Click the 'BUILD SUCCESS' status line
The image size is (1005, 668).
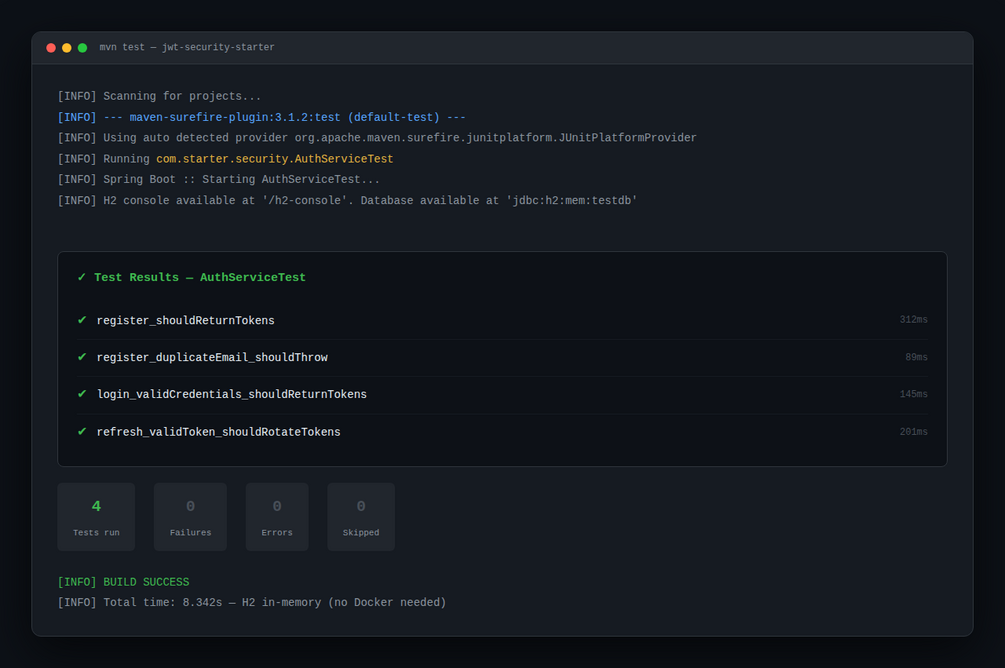pyautogui.click(x=124, y=582)
